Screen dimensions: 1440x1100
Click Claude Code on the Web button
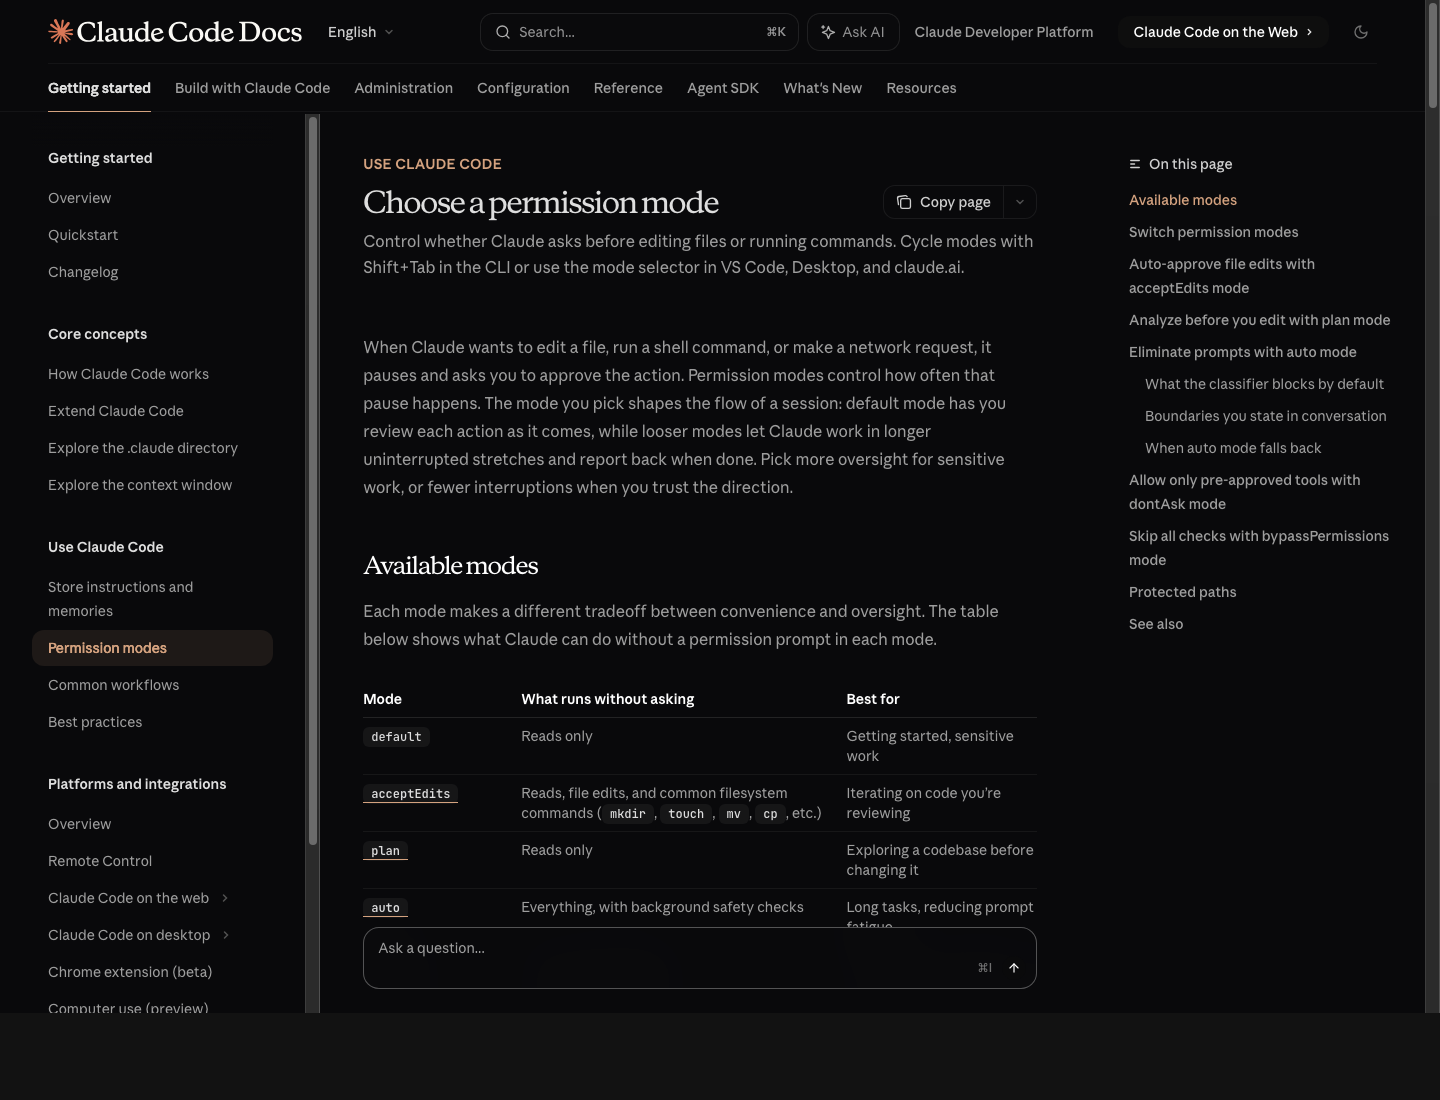[x=1223, y=32]
